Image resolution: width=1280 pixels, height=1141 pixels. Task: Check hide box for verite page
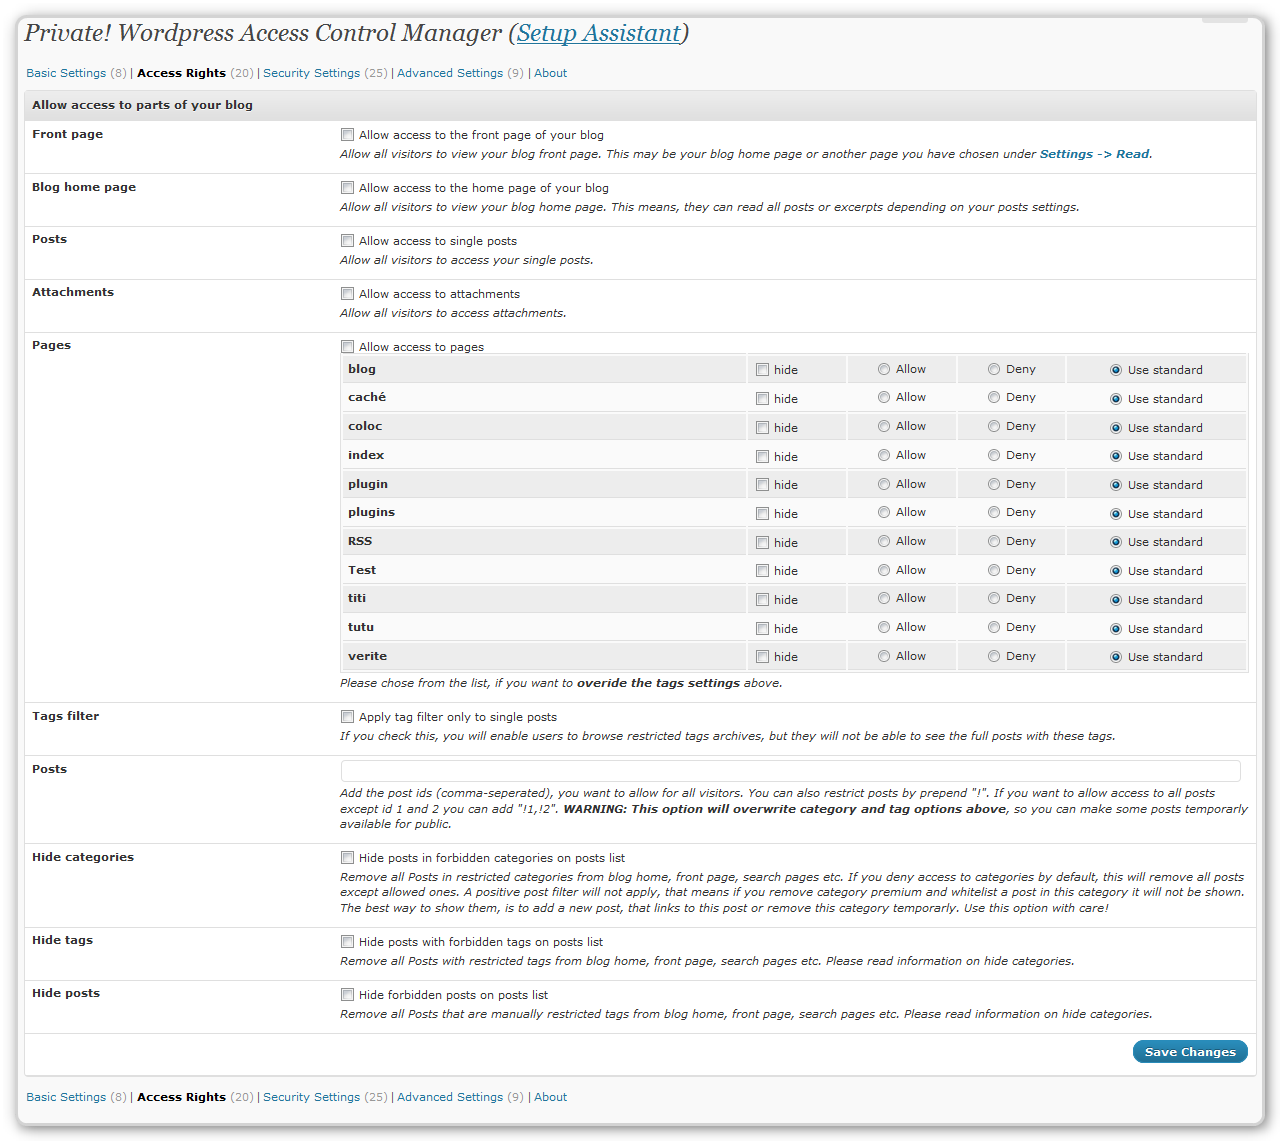coord(762,656)
